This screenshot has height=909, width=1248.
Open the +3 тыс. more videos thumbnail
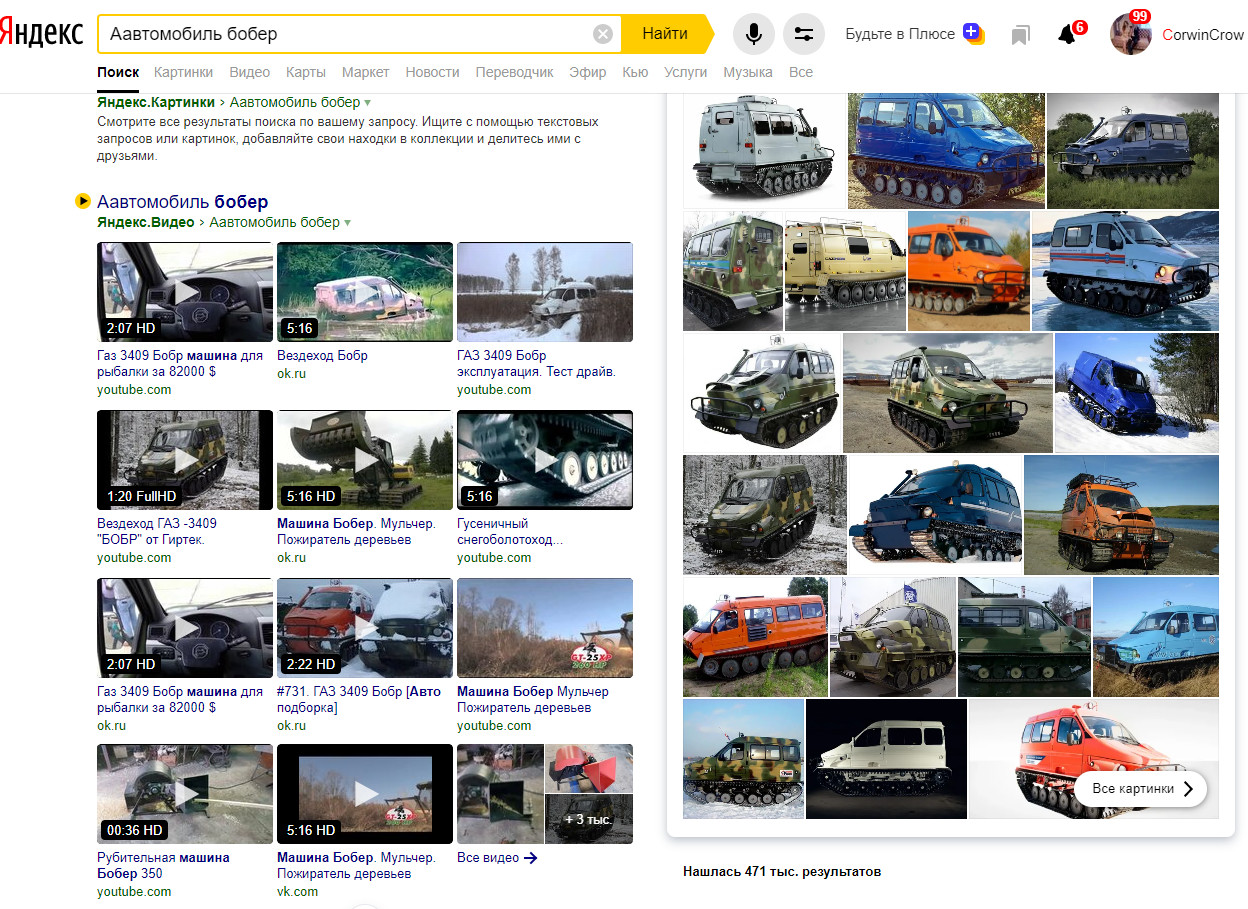(x=589, y=819)
